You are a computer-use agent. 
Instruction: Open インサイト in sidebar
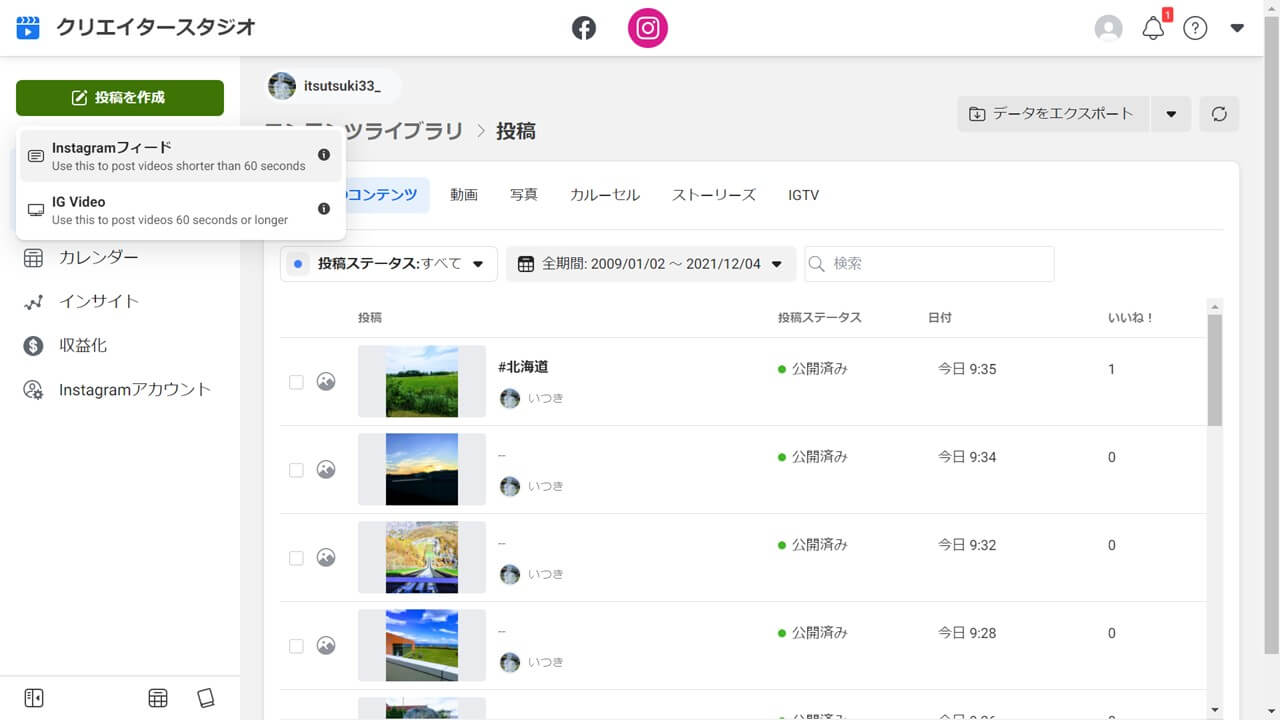point(99,301)
